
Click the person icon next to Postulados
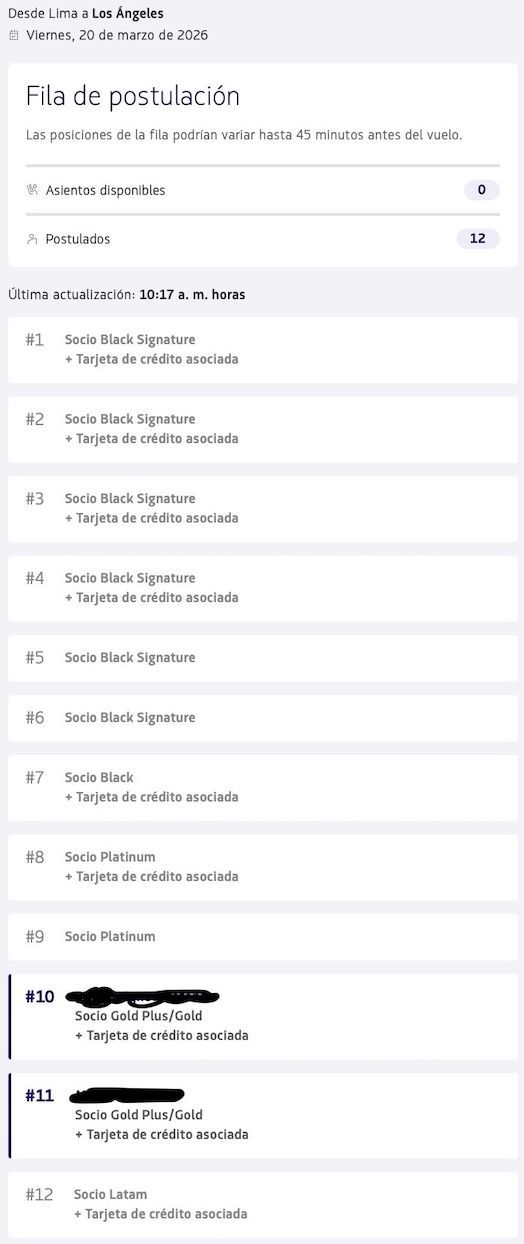click(x=33, y=239)
